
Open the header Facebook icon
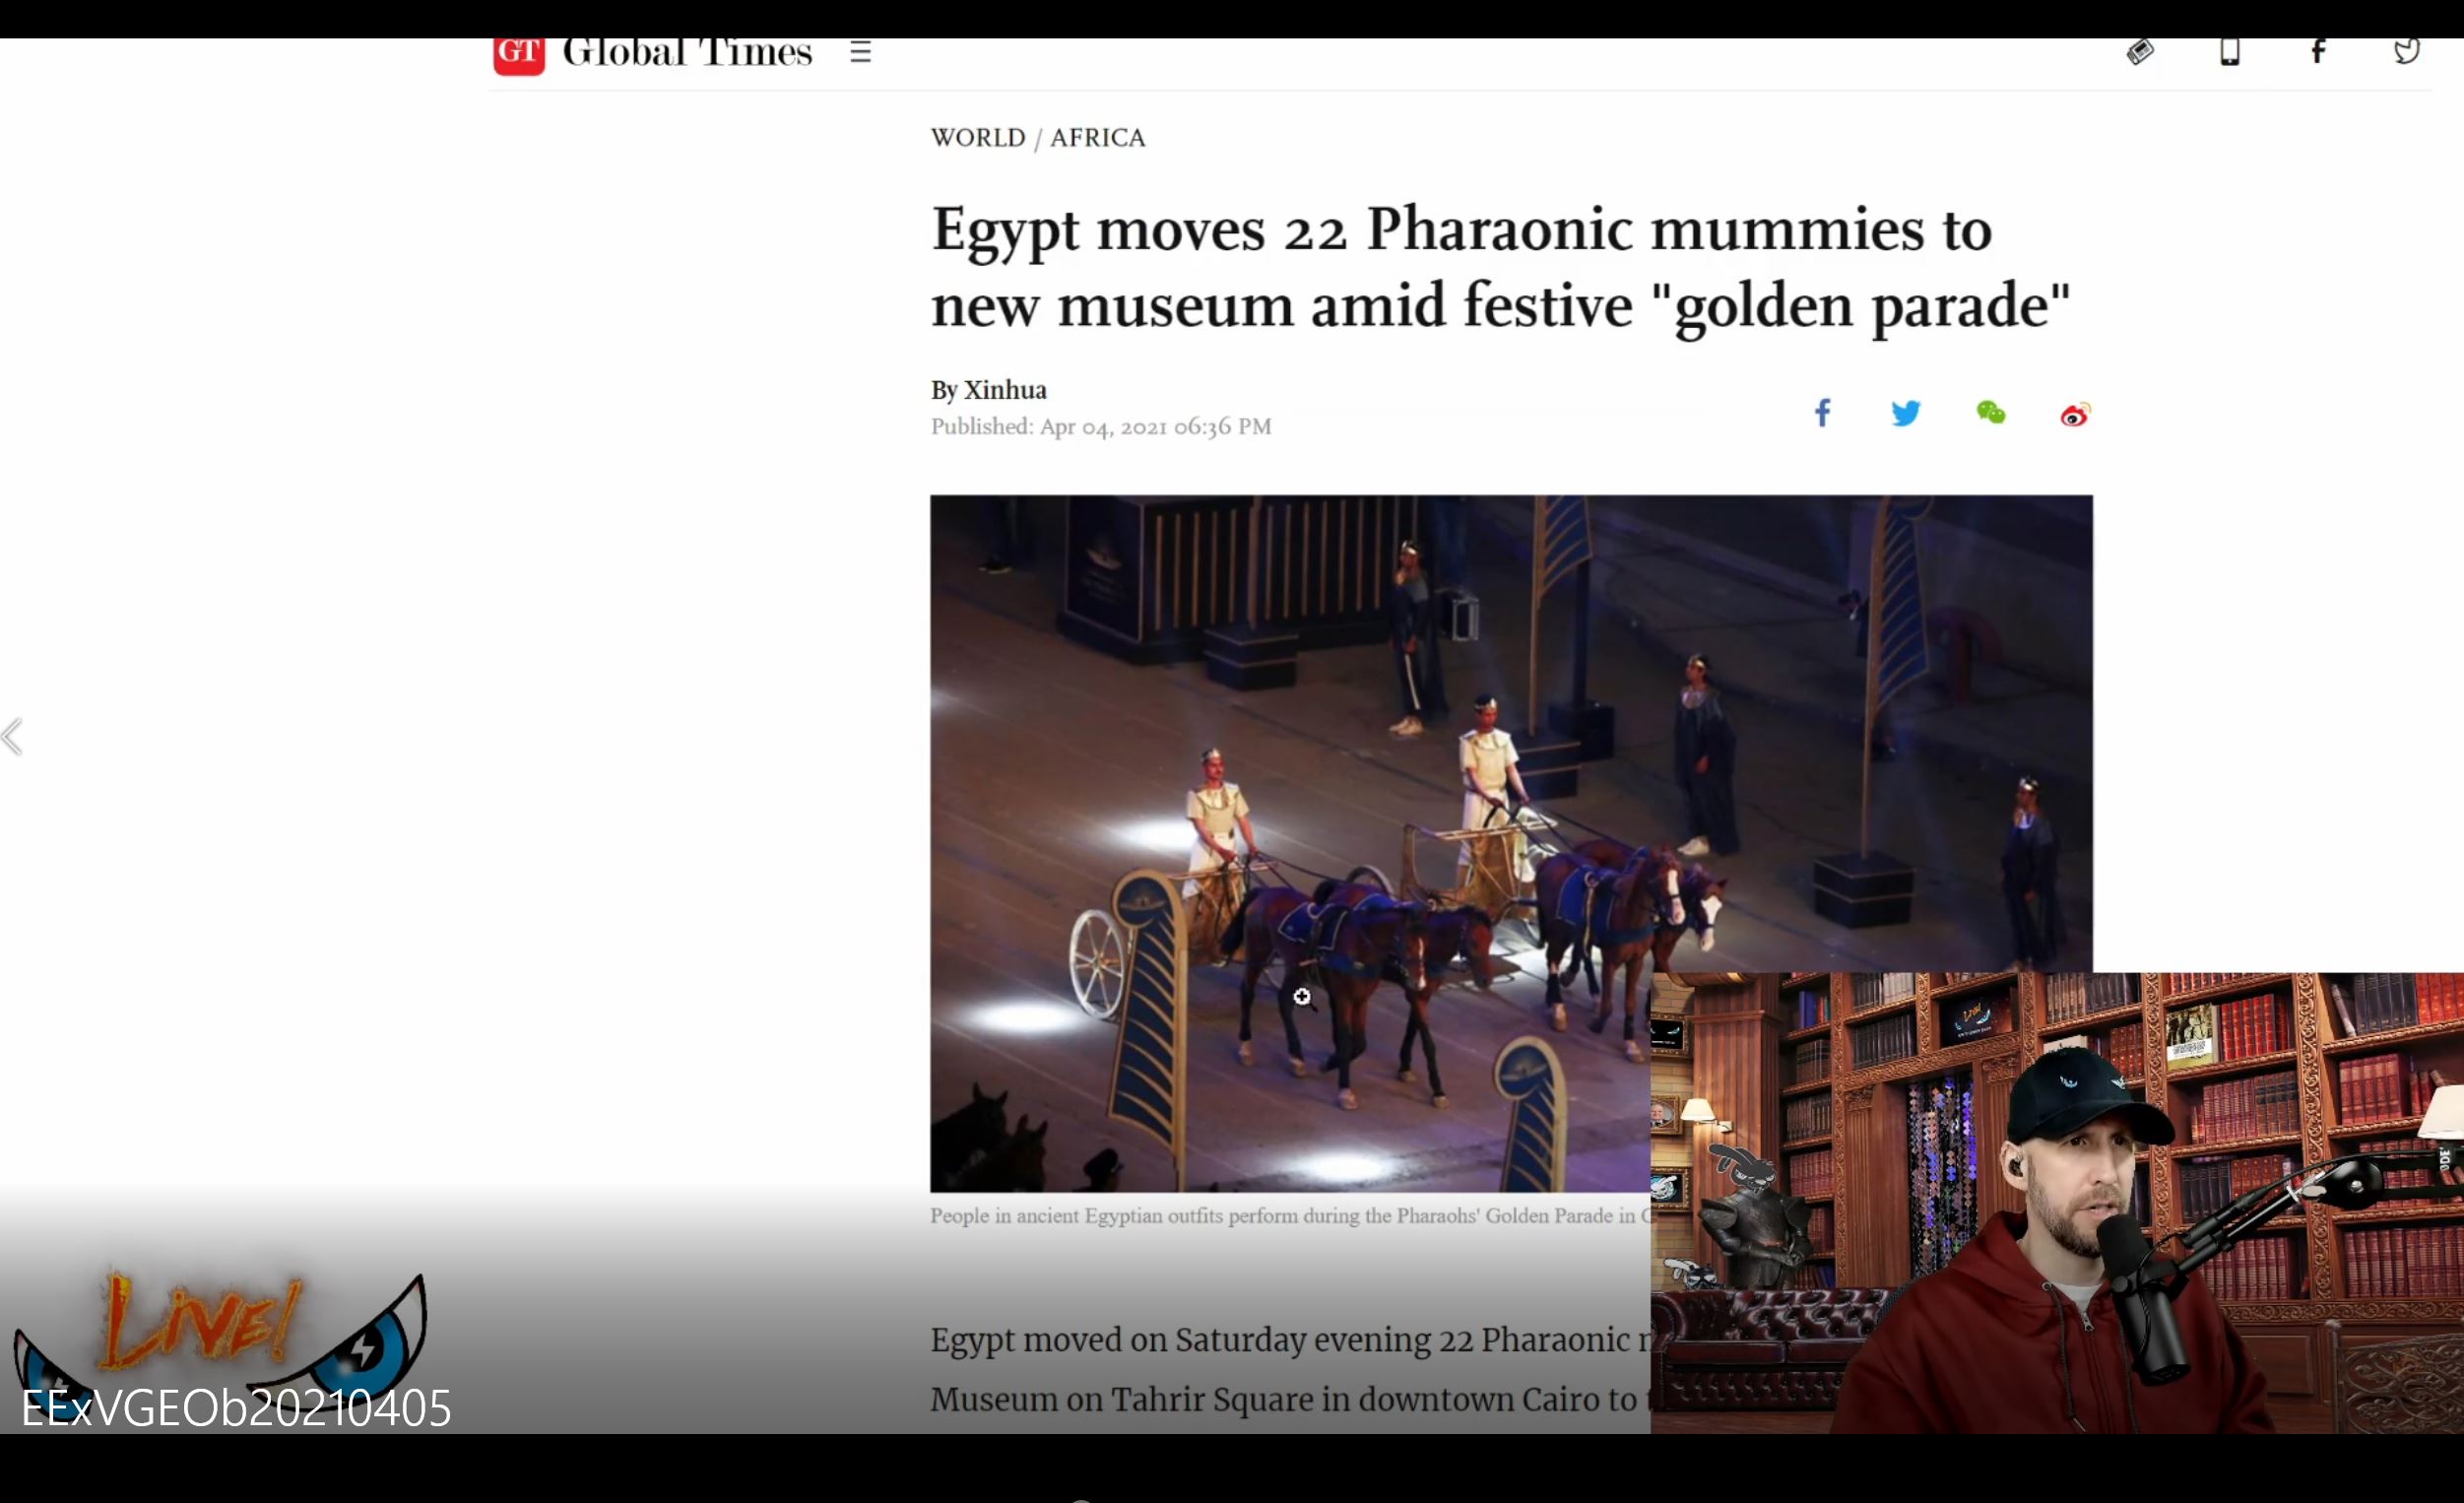tap(2317, 52)
